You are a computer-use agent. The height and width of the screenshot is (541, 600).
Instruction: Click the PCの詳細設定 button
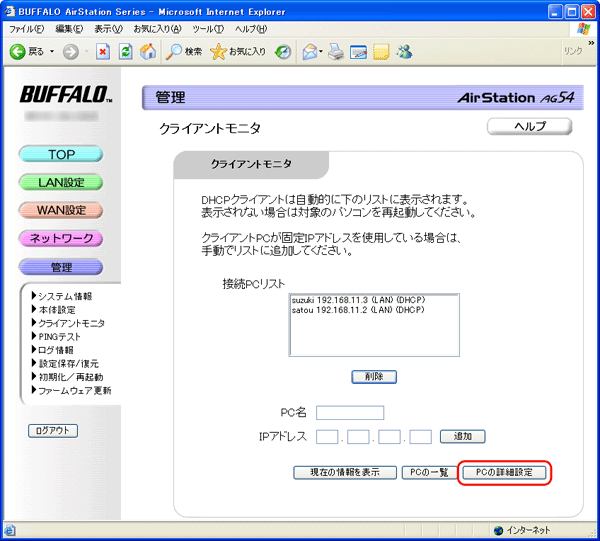pos(504,473)
